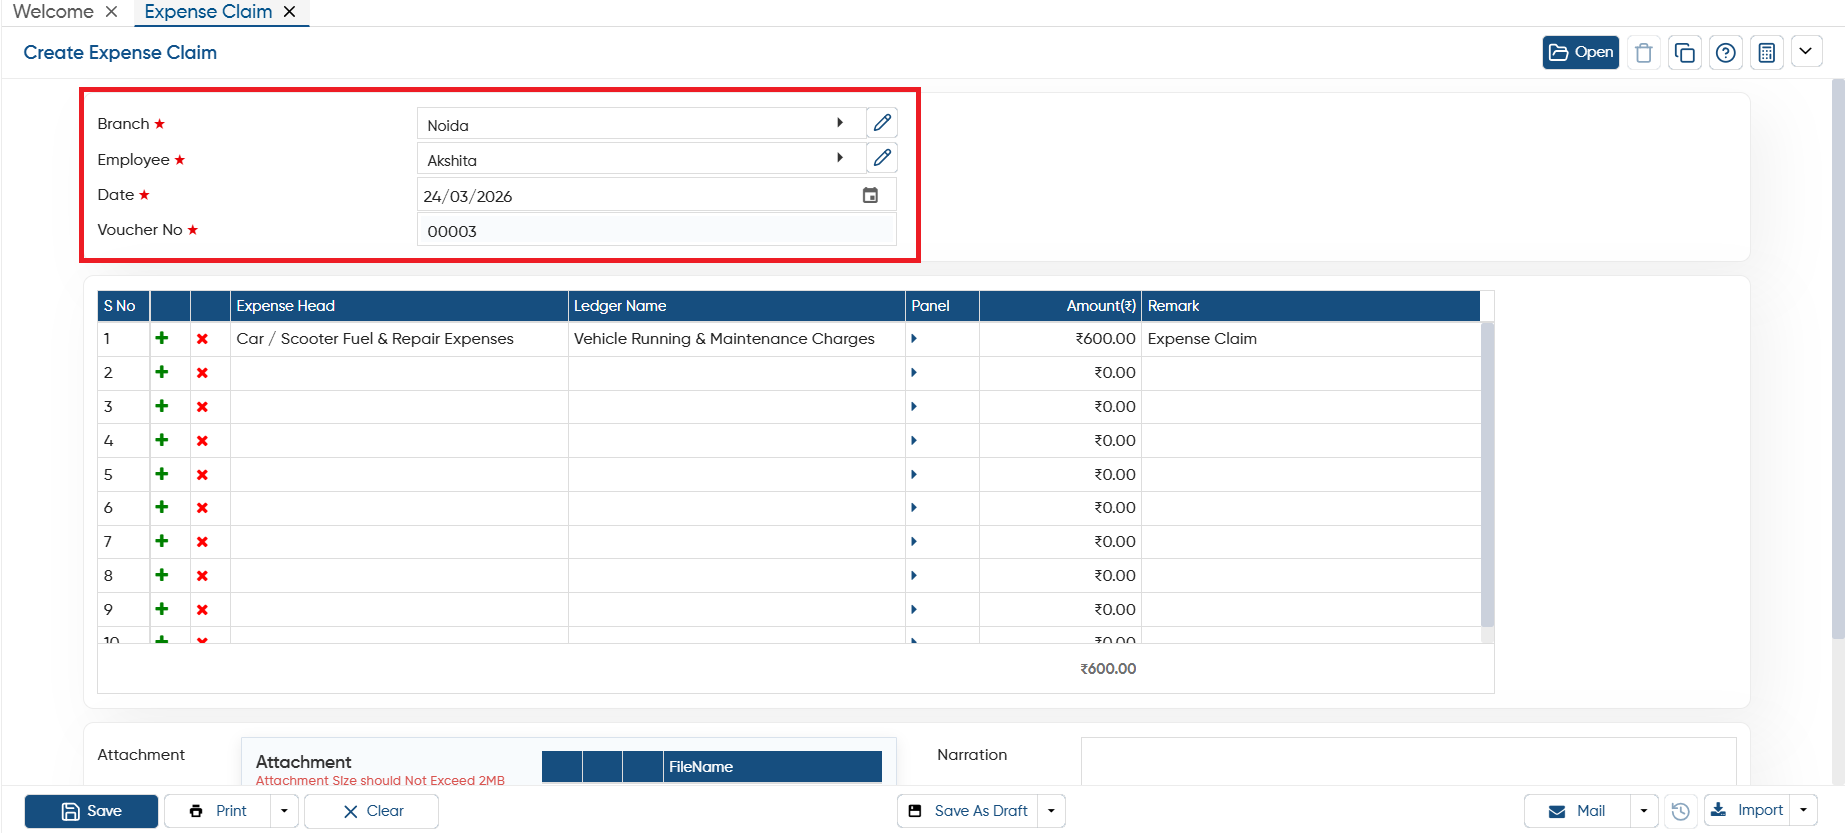Open the Mail dropdown arrow
This screenshot has width=1845, height=833.
1644,811
